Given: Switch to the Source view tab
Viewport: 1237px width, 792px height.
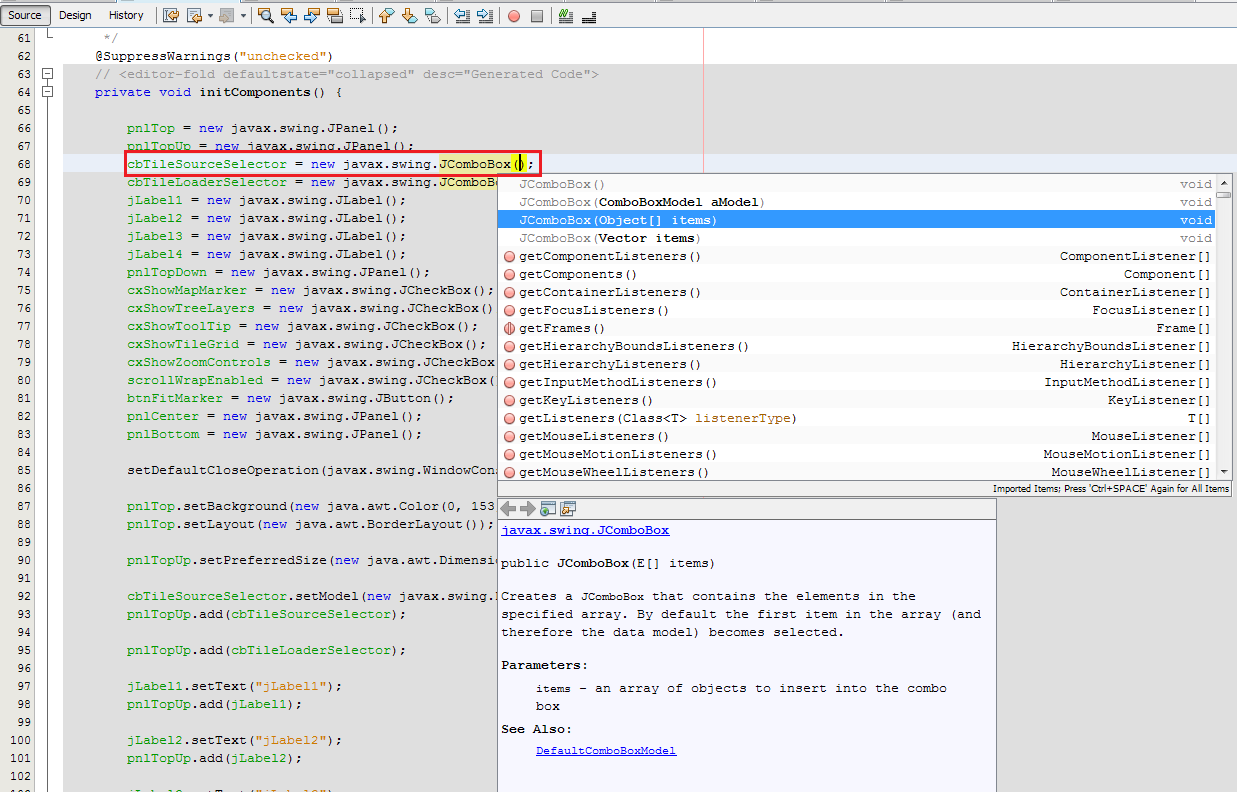Looking at the screenshot, I should tap(24, 15).
